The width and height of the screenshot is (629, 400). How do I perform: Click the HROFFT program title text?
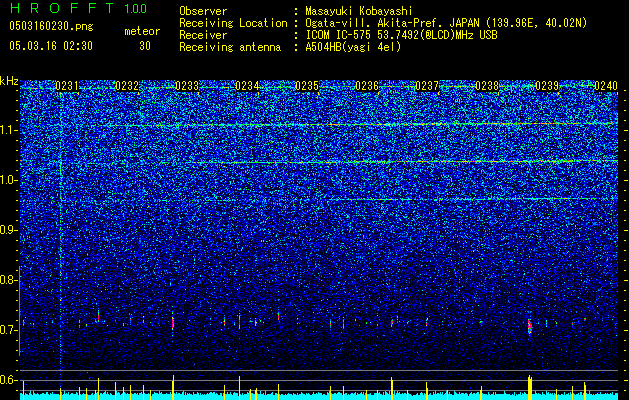point(62,8)
